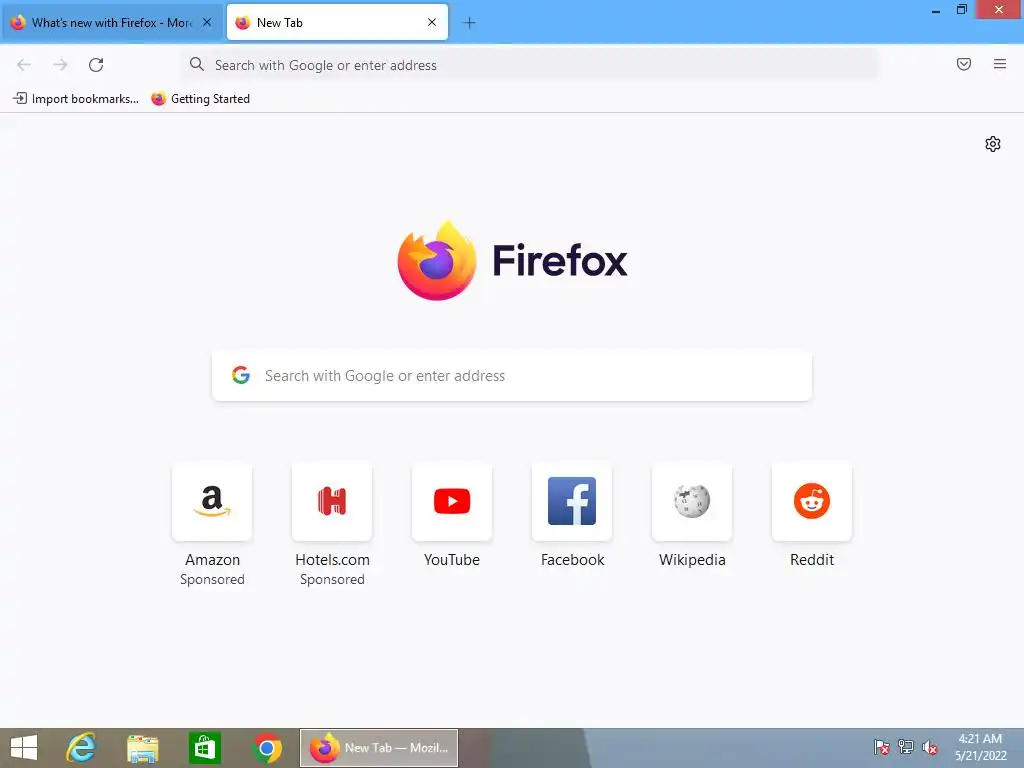Open File Explorer from taskbar

coord(143,748)
